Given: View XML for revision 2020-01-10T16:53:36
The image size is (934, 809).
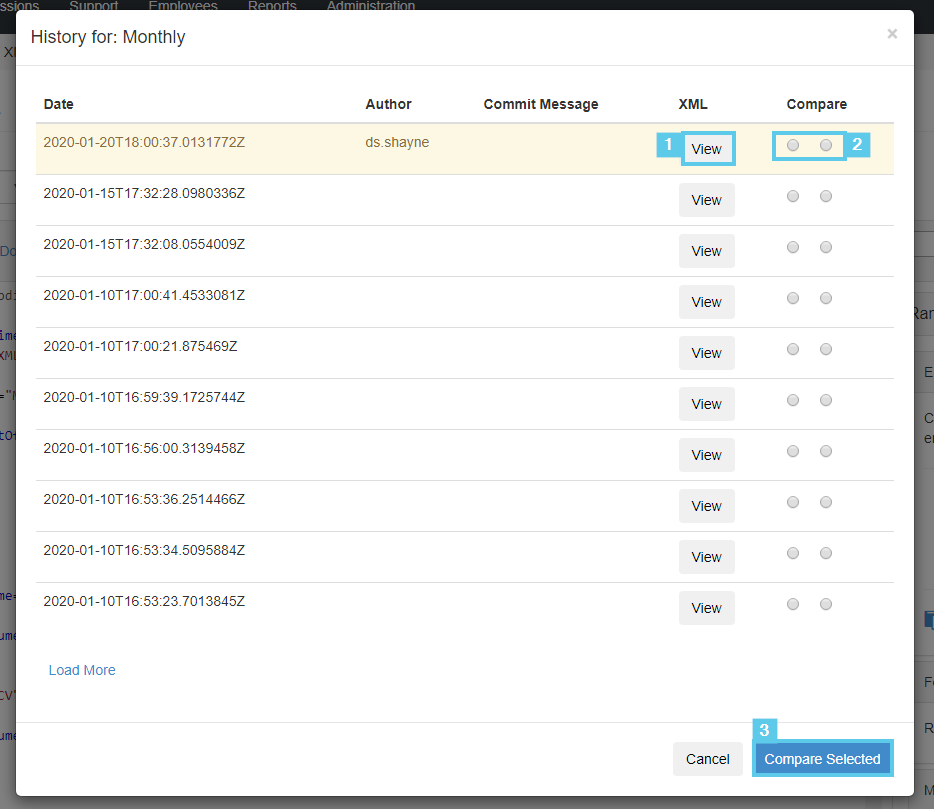Looking at the screenshot, I should tap(706, 506).
